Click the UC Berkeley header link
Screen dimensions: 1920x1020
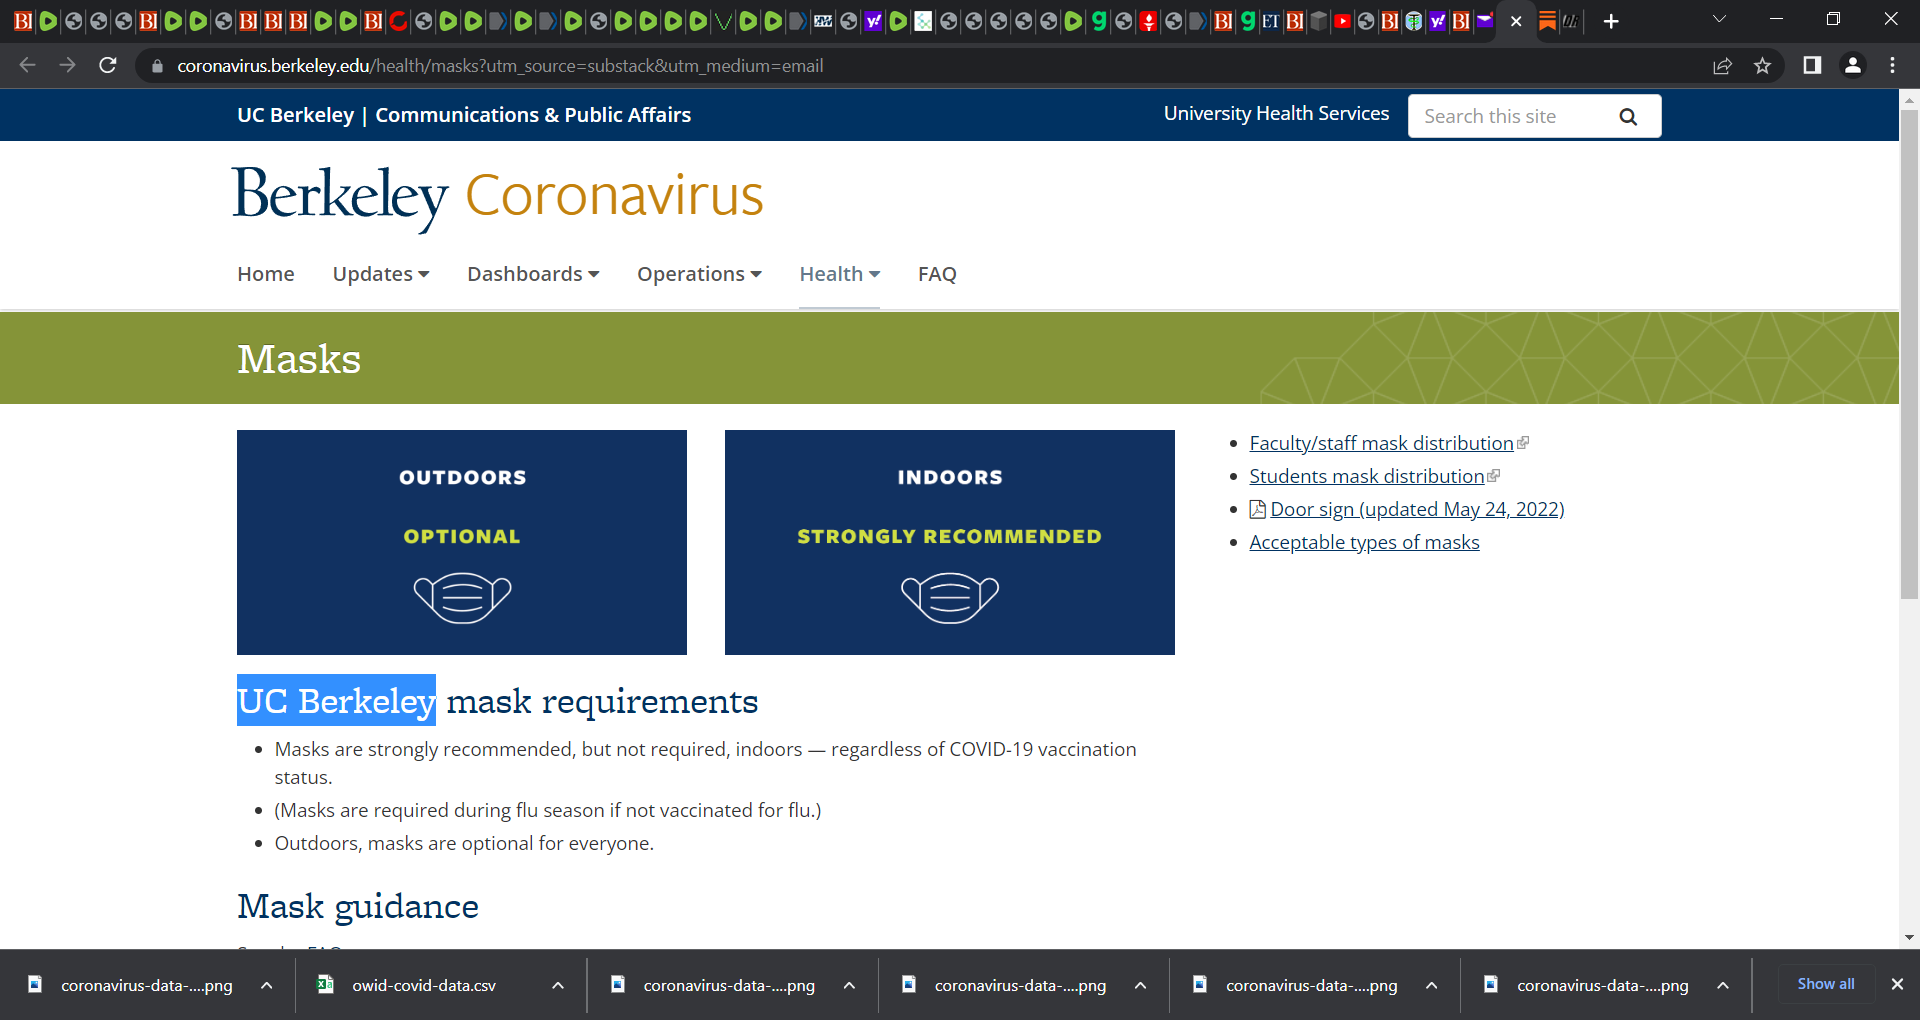pyautogui.click(x=295, y=115)
